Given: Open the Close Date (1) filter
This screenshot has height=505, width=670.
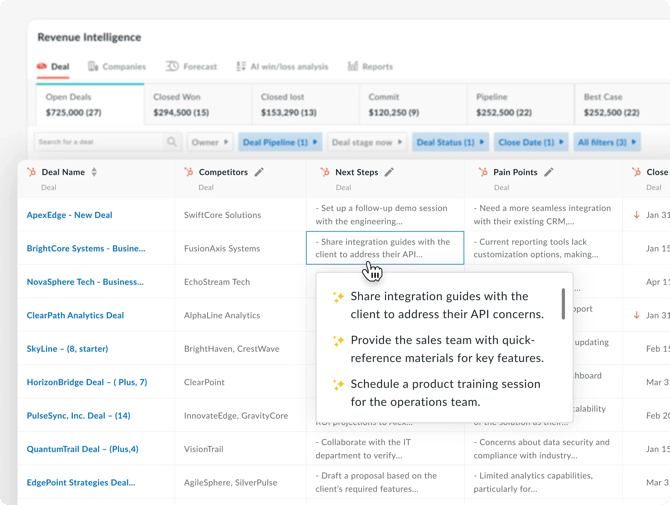Looking at the screenshot, I should pos(531,142).
